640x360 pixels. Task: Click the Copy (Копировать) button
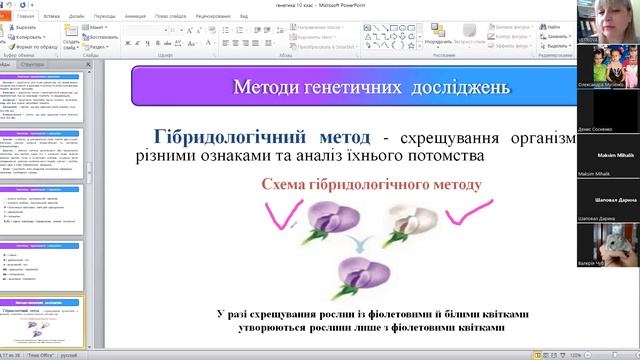pos(26,37)
